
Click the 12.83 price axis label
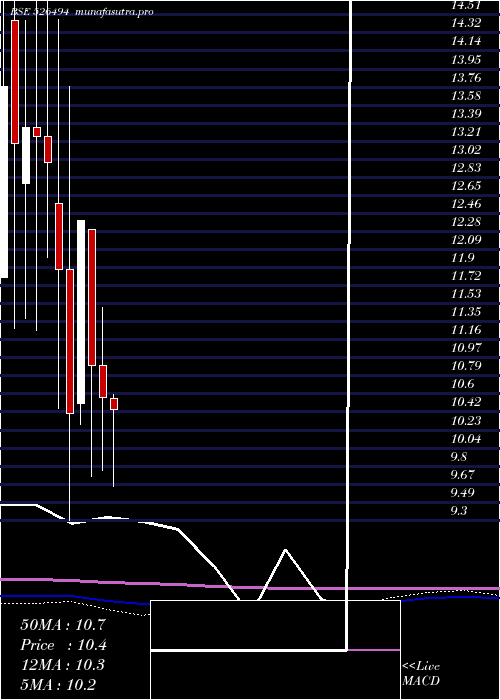coord(466,167)
